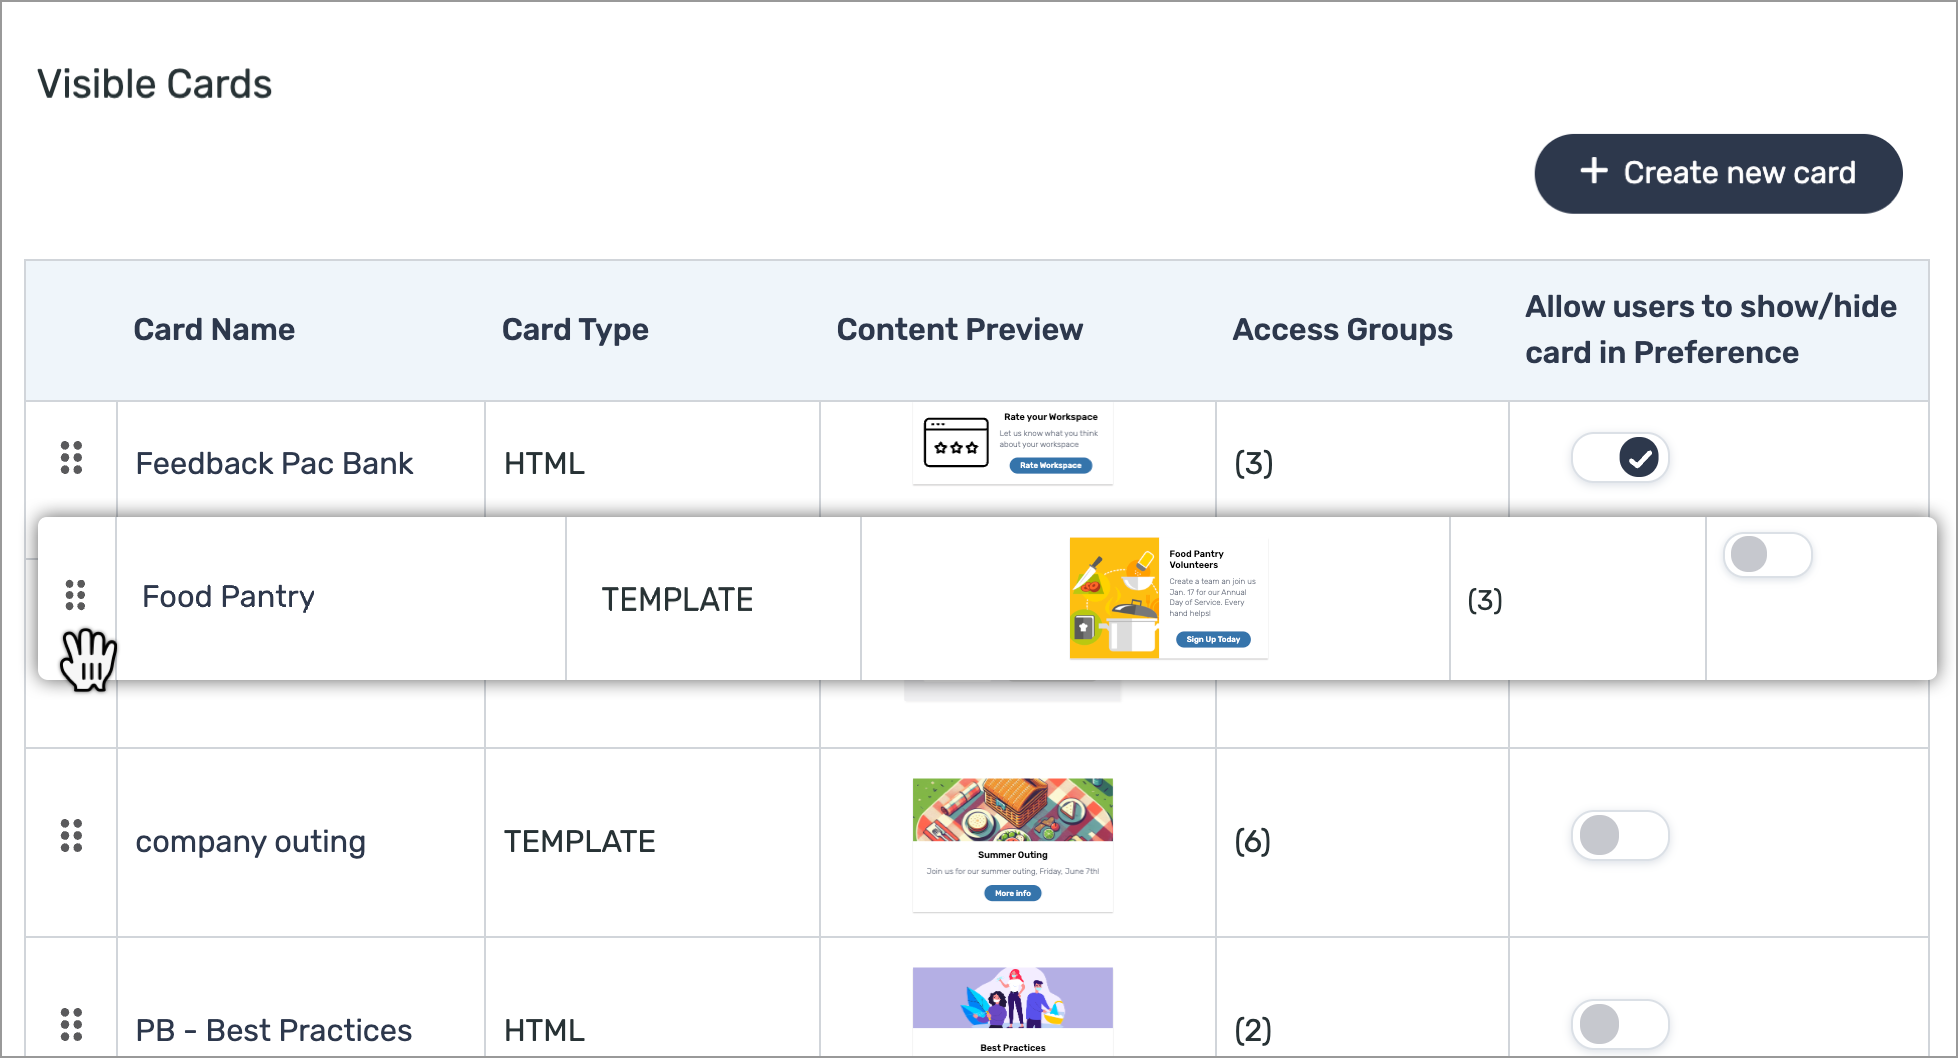The image size is (1958, 1058).
Task: Click HTML type cell of Feedback Pac Bank
Action: click(544, 463)
